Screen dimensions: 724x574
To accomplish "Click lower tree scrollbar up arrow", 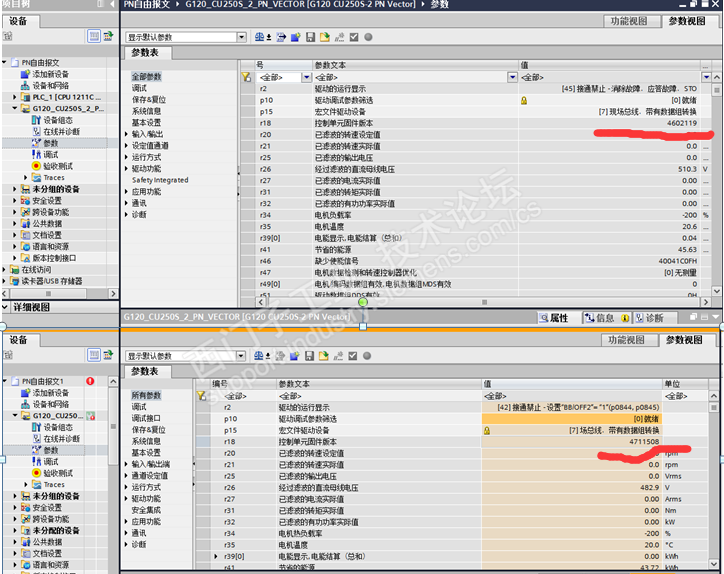I will pos(113,381).
